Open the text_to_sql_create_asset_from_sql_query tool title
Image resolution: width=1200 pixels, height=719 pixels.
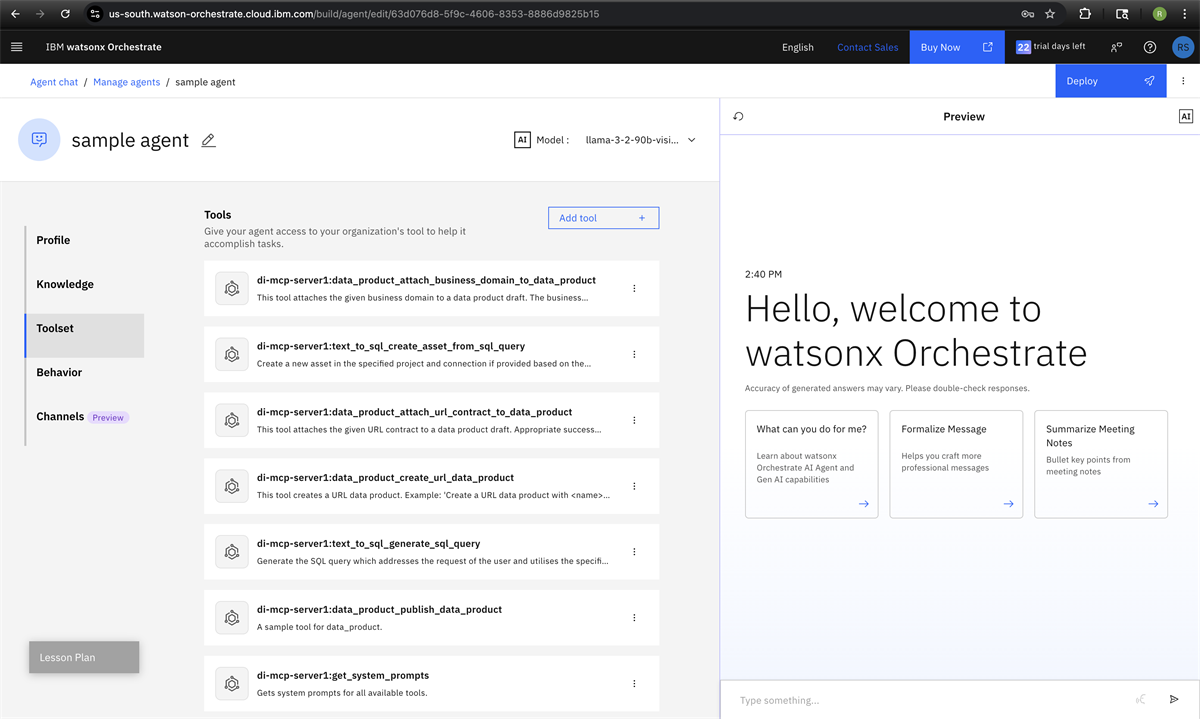pos(391,346)
